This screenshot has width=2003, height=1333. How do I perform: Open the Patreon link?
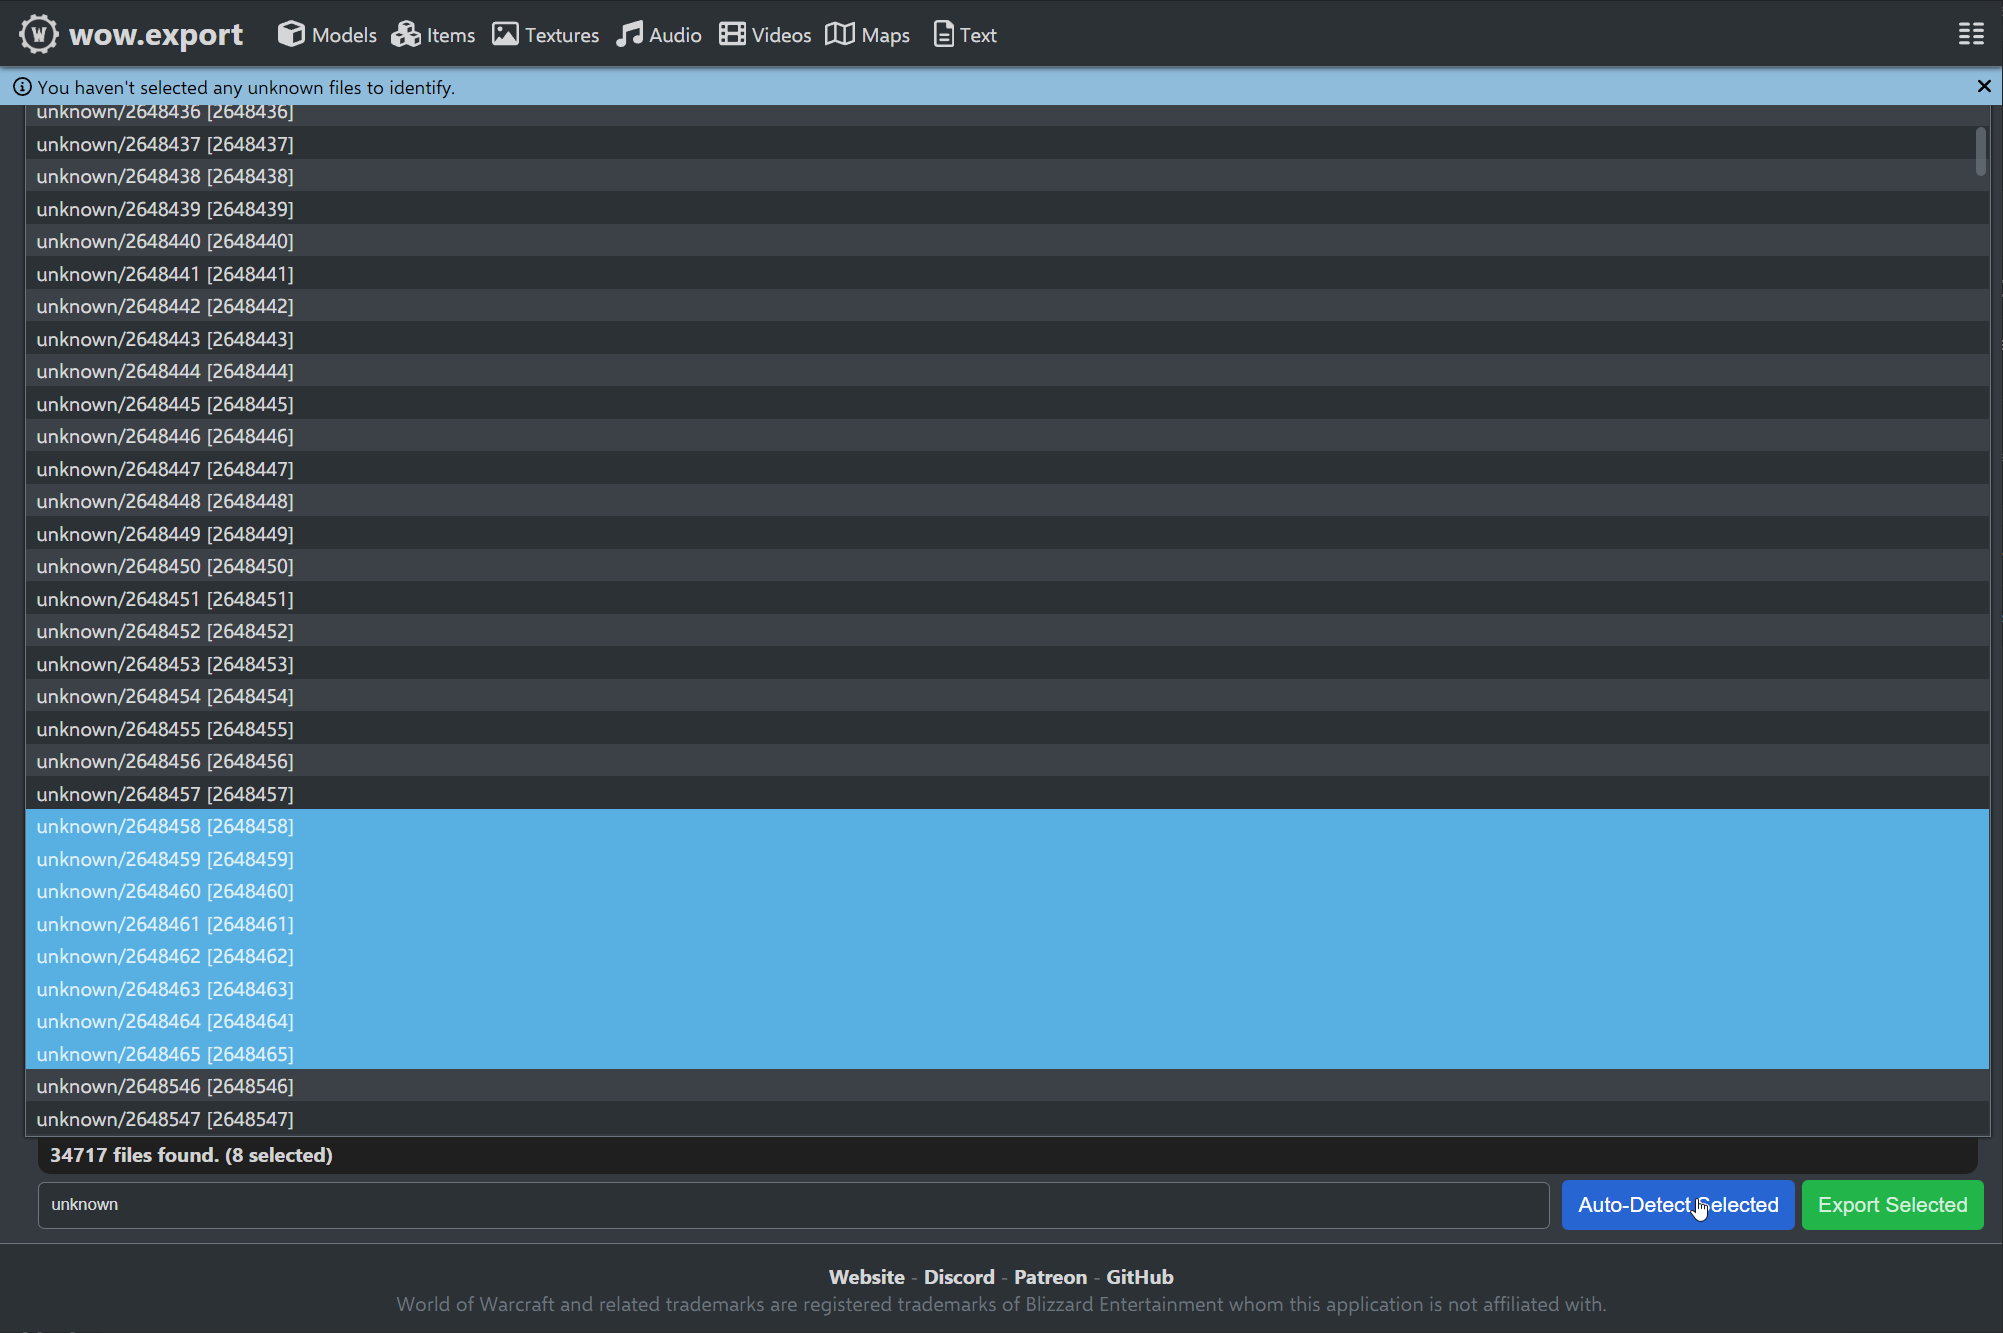coord(1050,1276)
